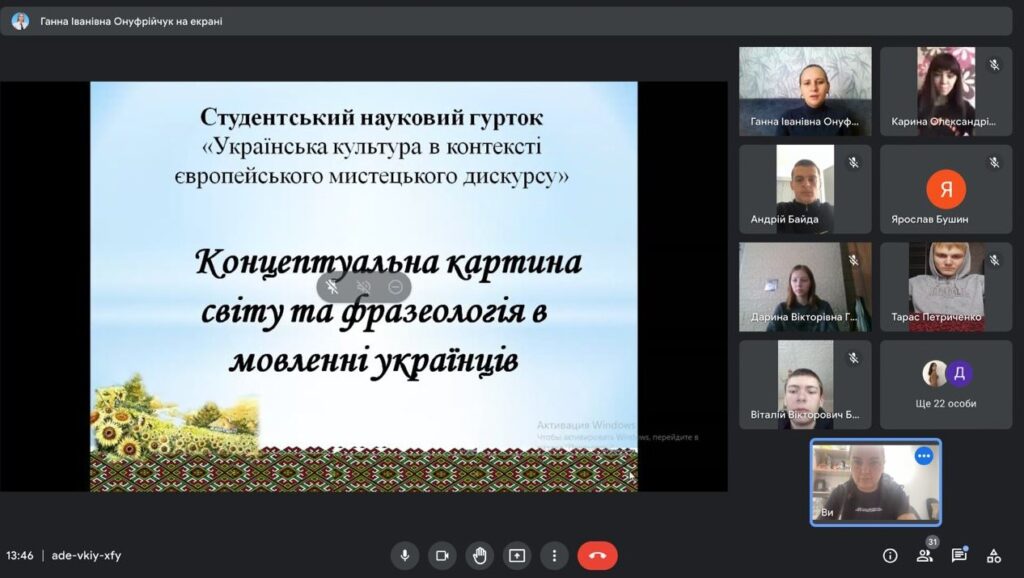This screenshot has height=578, width=1024.
Task: Click the meeting code ade-vkiy-xfy
Action: click(x=86, y=556)
